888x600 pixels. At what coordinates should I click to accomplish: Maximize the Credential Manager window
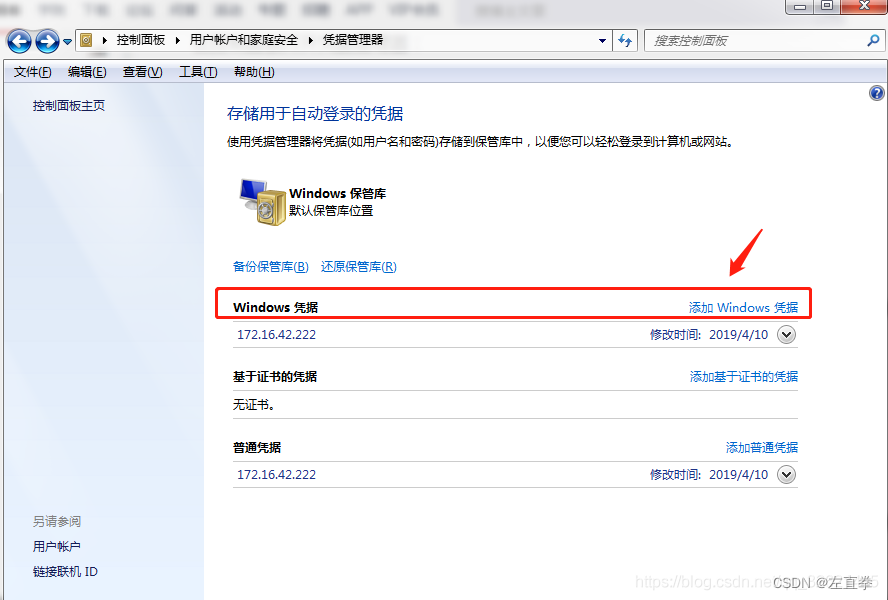(827, 6)
